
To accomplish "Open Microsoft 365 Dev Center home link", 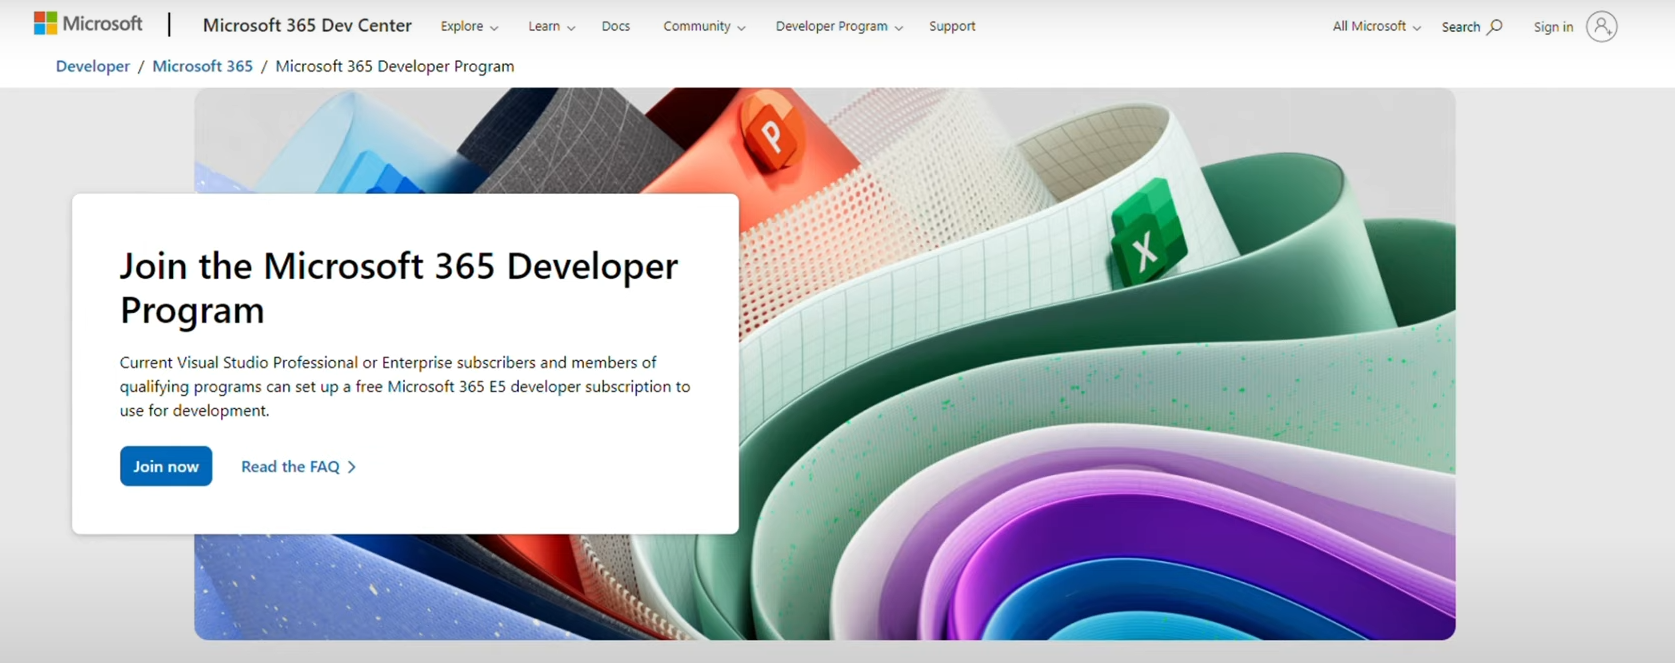I will click(307, 26).
